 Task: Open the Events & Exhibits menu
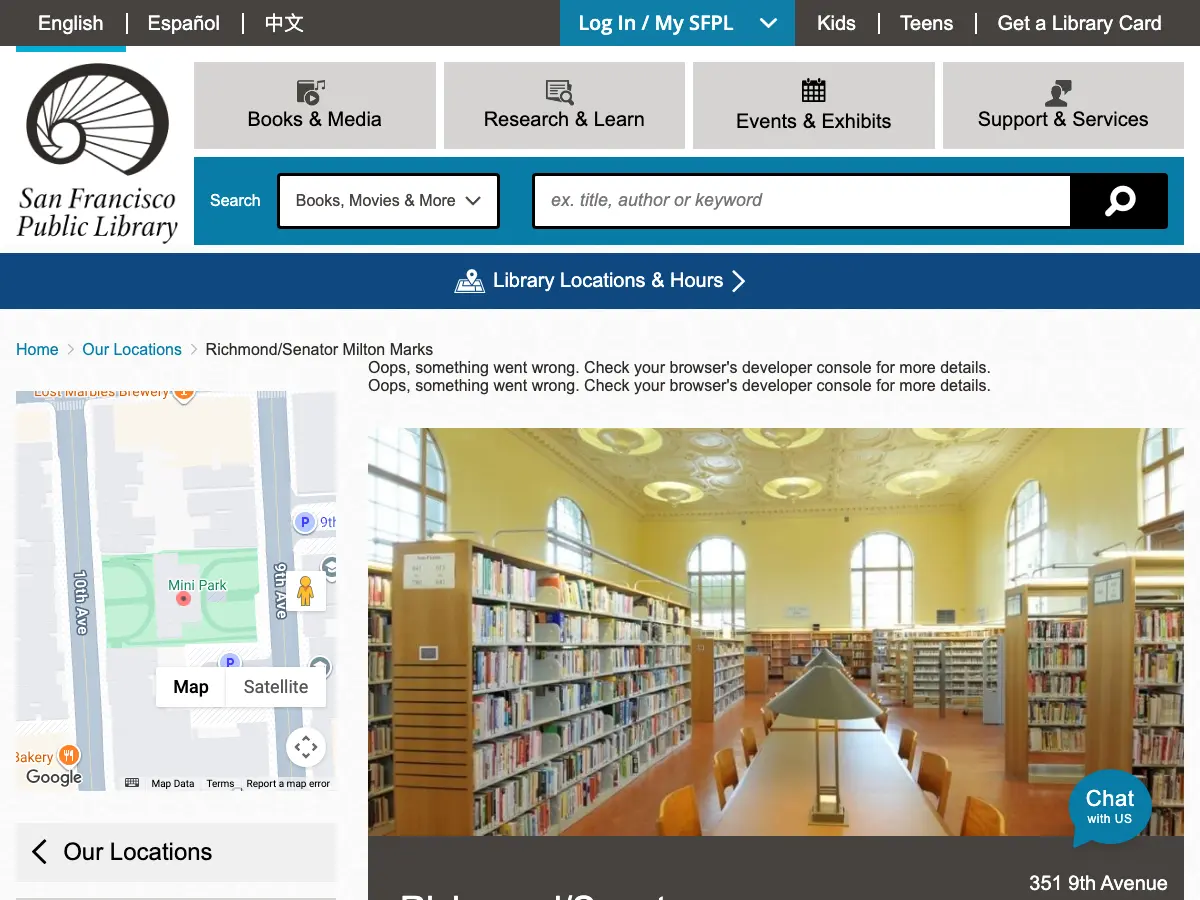pyautogui.click(x=814, y=105)
